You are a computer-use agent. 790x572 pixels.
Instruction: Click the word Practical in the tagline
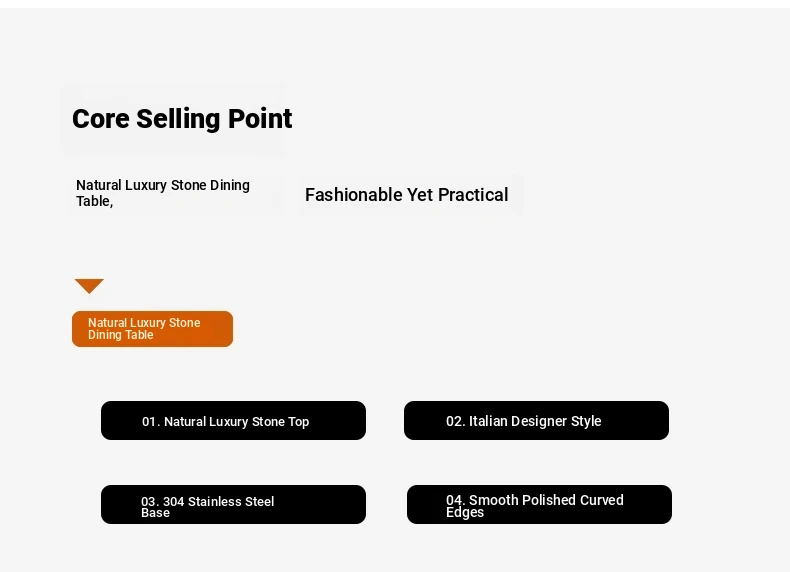(x=473, y=195)
